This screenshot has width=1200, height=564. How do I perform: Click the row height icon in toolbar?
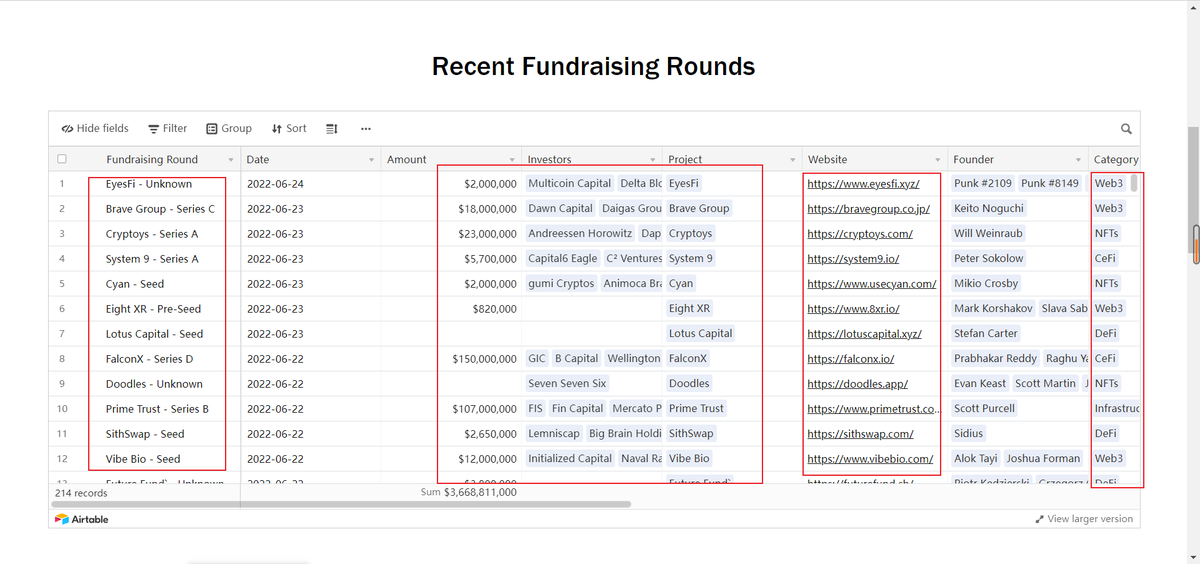point(332,129)
